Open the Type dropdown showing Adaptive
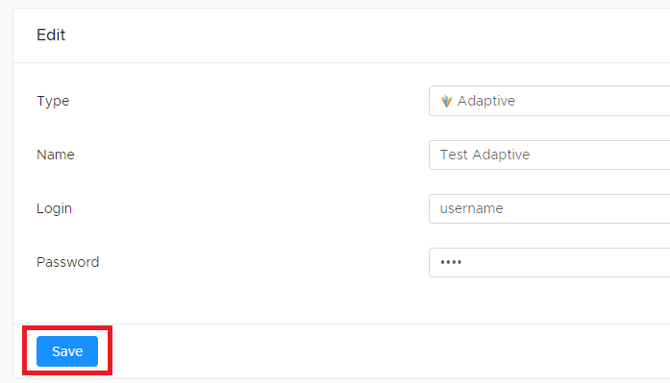This screenshot has width=670, height=383. [550, 101]
